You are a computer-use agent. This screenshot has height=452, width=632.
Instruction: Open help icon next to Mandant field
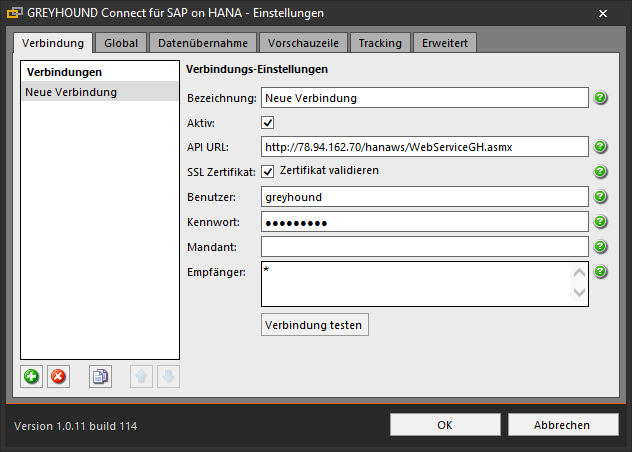pos(600,246)
